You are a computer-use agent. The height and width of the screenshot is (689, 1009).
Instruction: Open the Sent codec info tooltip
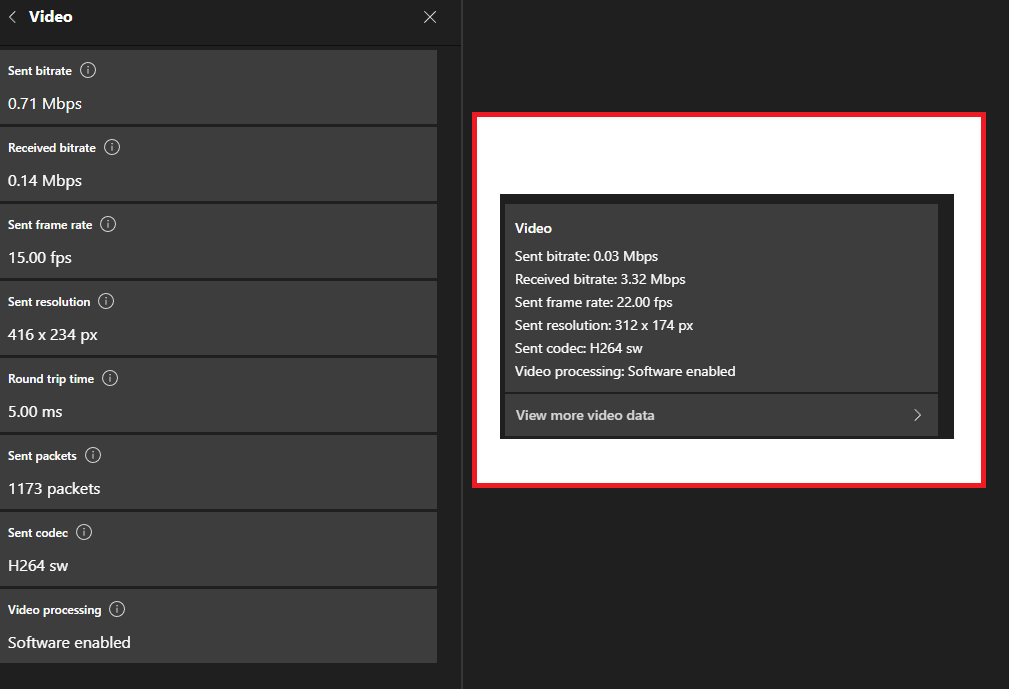[x=83, y=532]
